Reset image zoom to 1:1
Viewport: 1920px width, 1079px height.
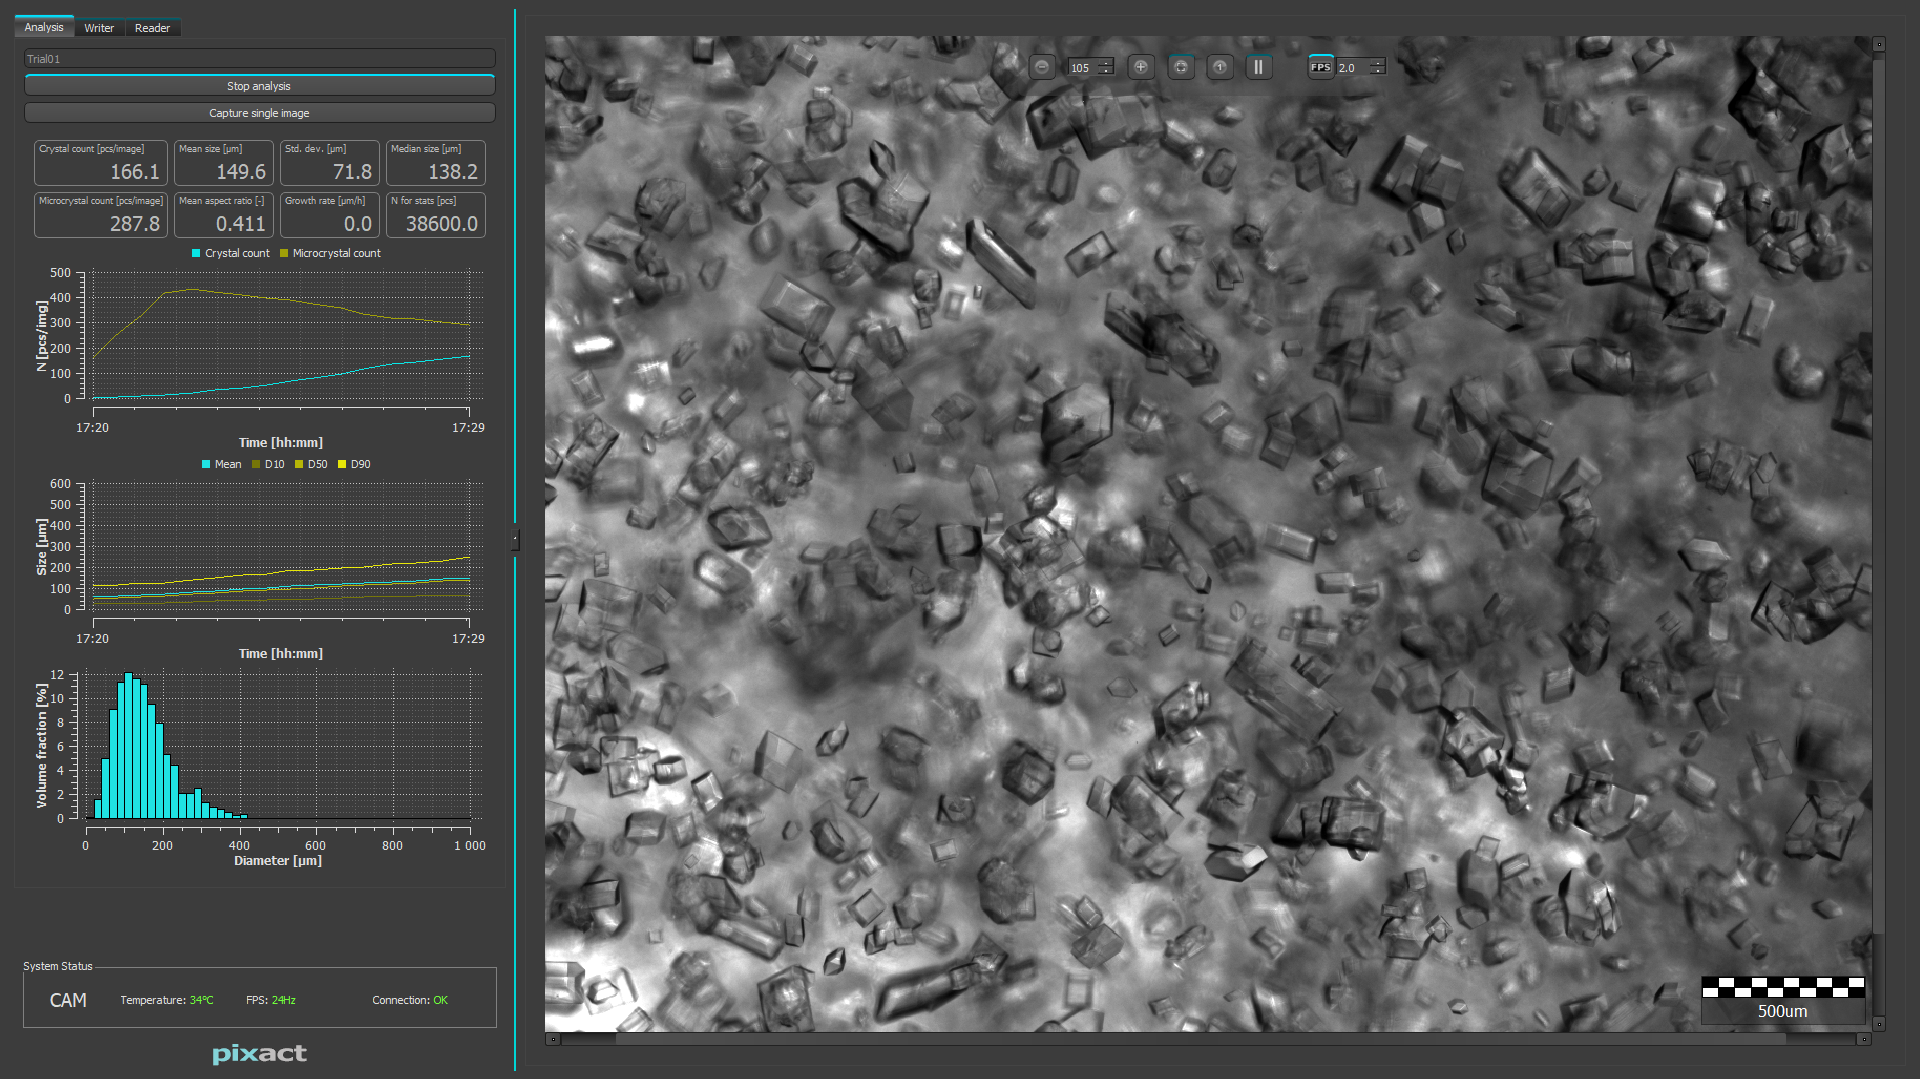(1220, 67)
